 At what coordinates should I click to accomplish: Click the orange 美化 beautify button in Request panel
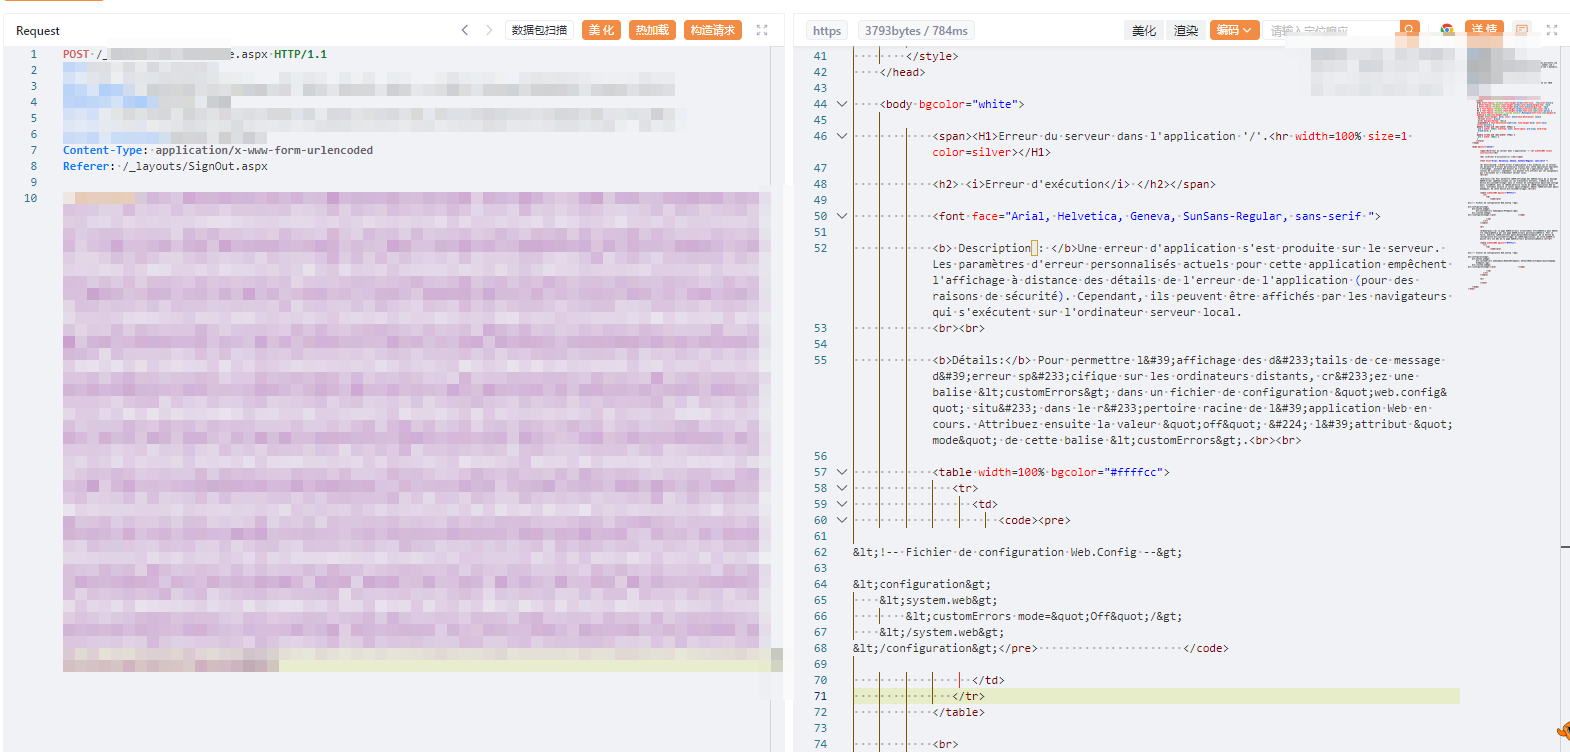pyautogui.click(x=601, y=30)
